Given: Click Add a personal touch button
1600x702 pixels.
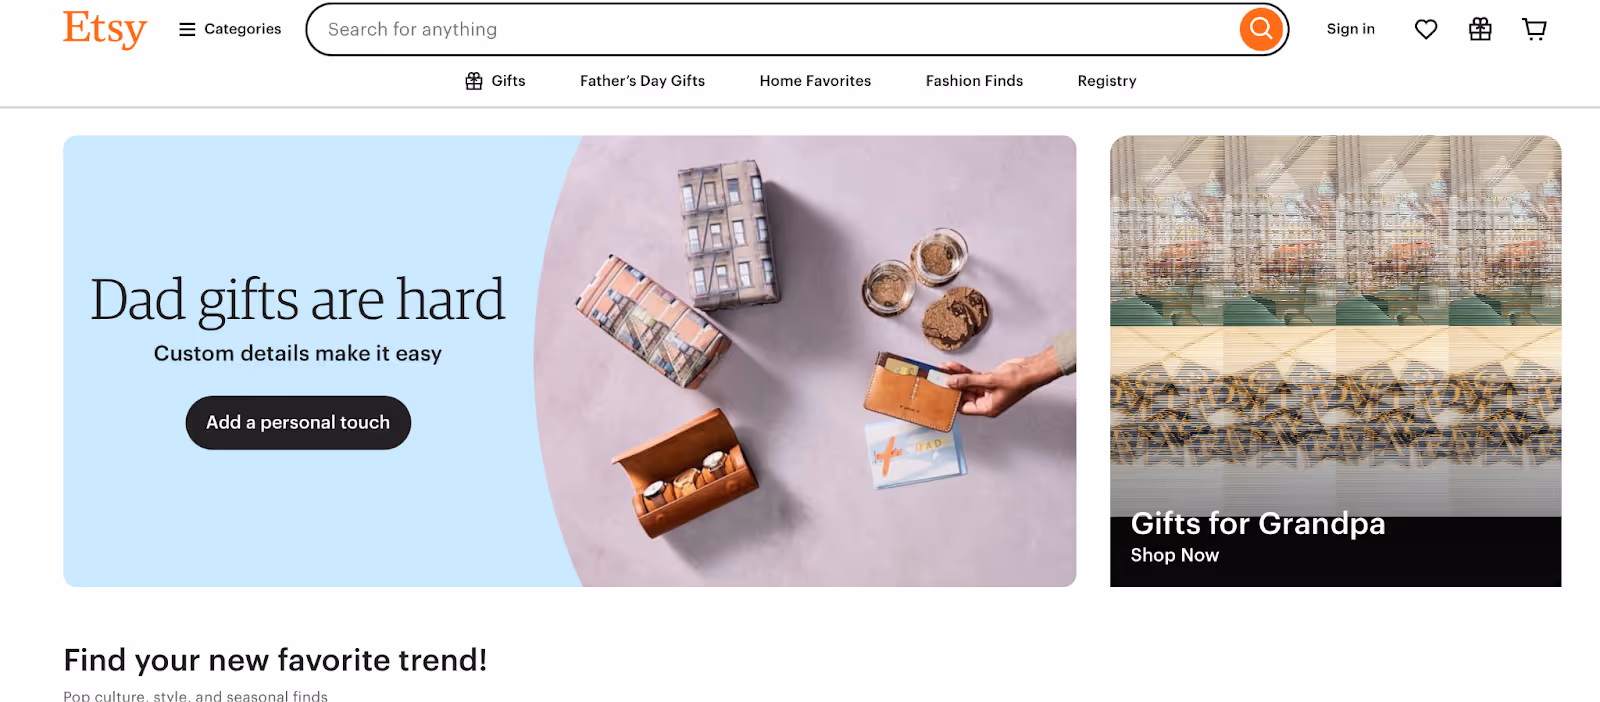Looking at the screenshot, I should coord(298,422).
